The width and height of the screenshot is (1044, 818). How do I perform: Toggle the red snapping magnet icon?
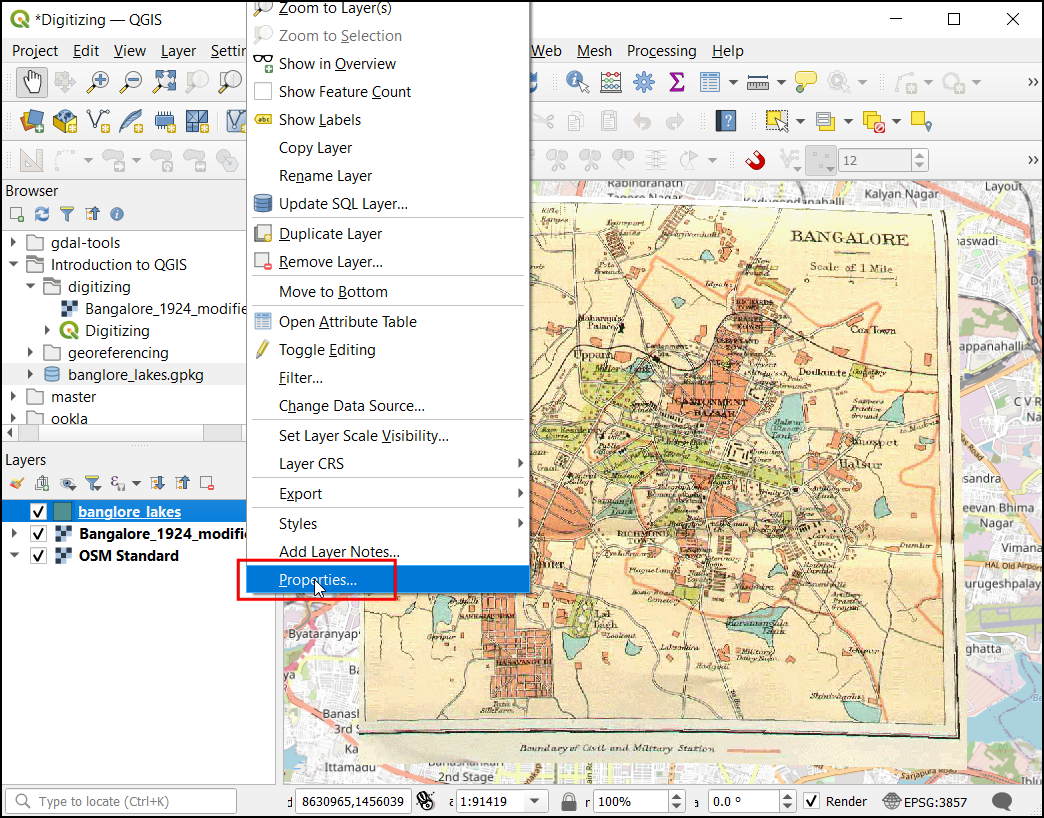(755, 160)
